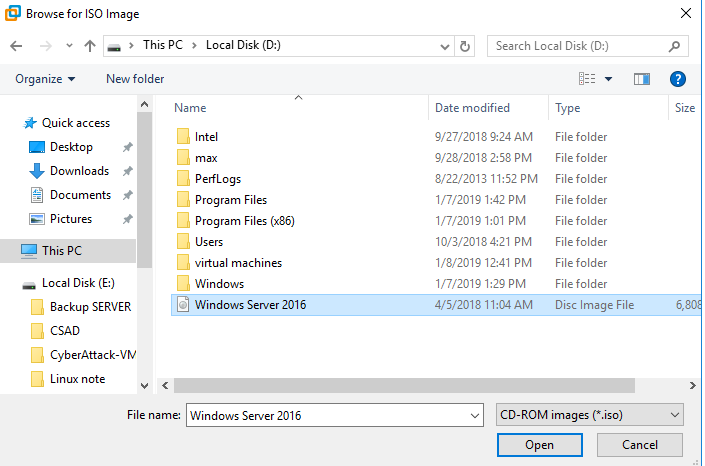Sort by the Name column
The image size is (705, 466).
(x=190, y=108)
